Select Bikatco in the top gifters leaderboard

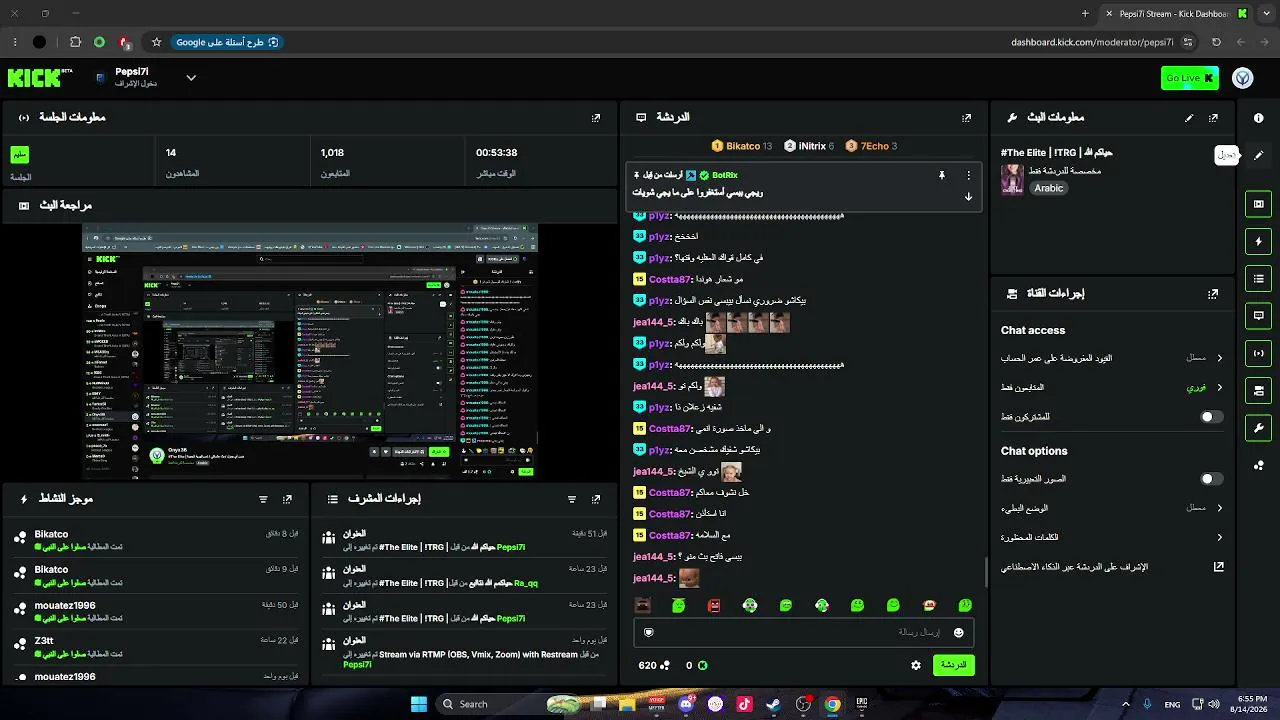coord(741,146)
